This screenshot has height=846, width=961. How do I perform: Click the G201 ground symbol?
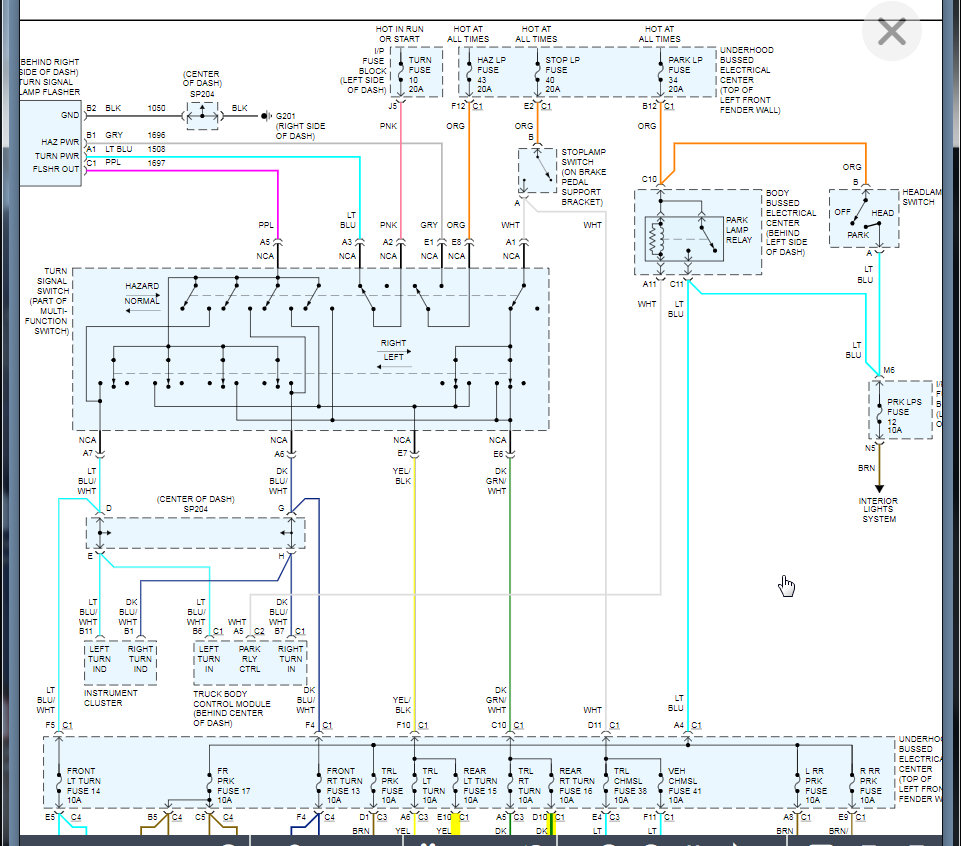266,116
